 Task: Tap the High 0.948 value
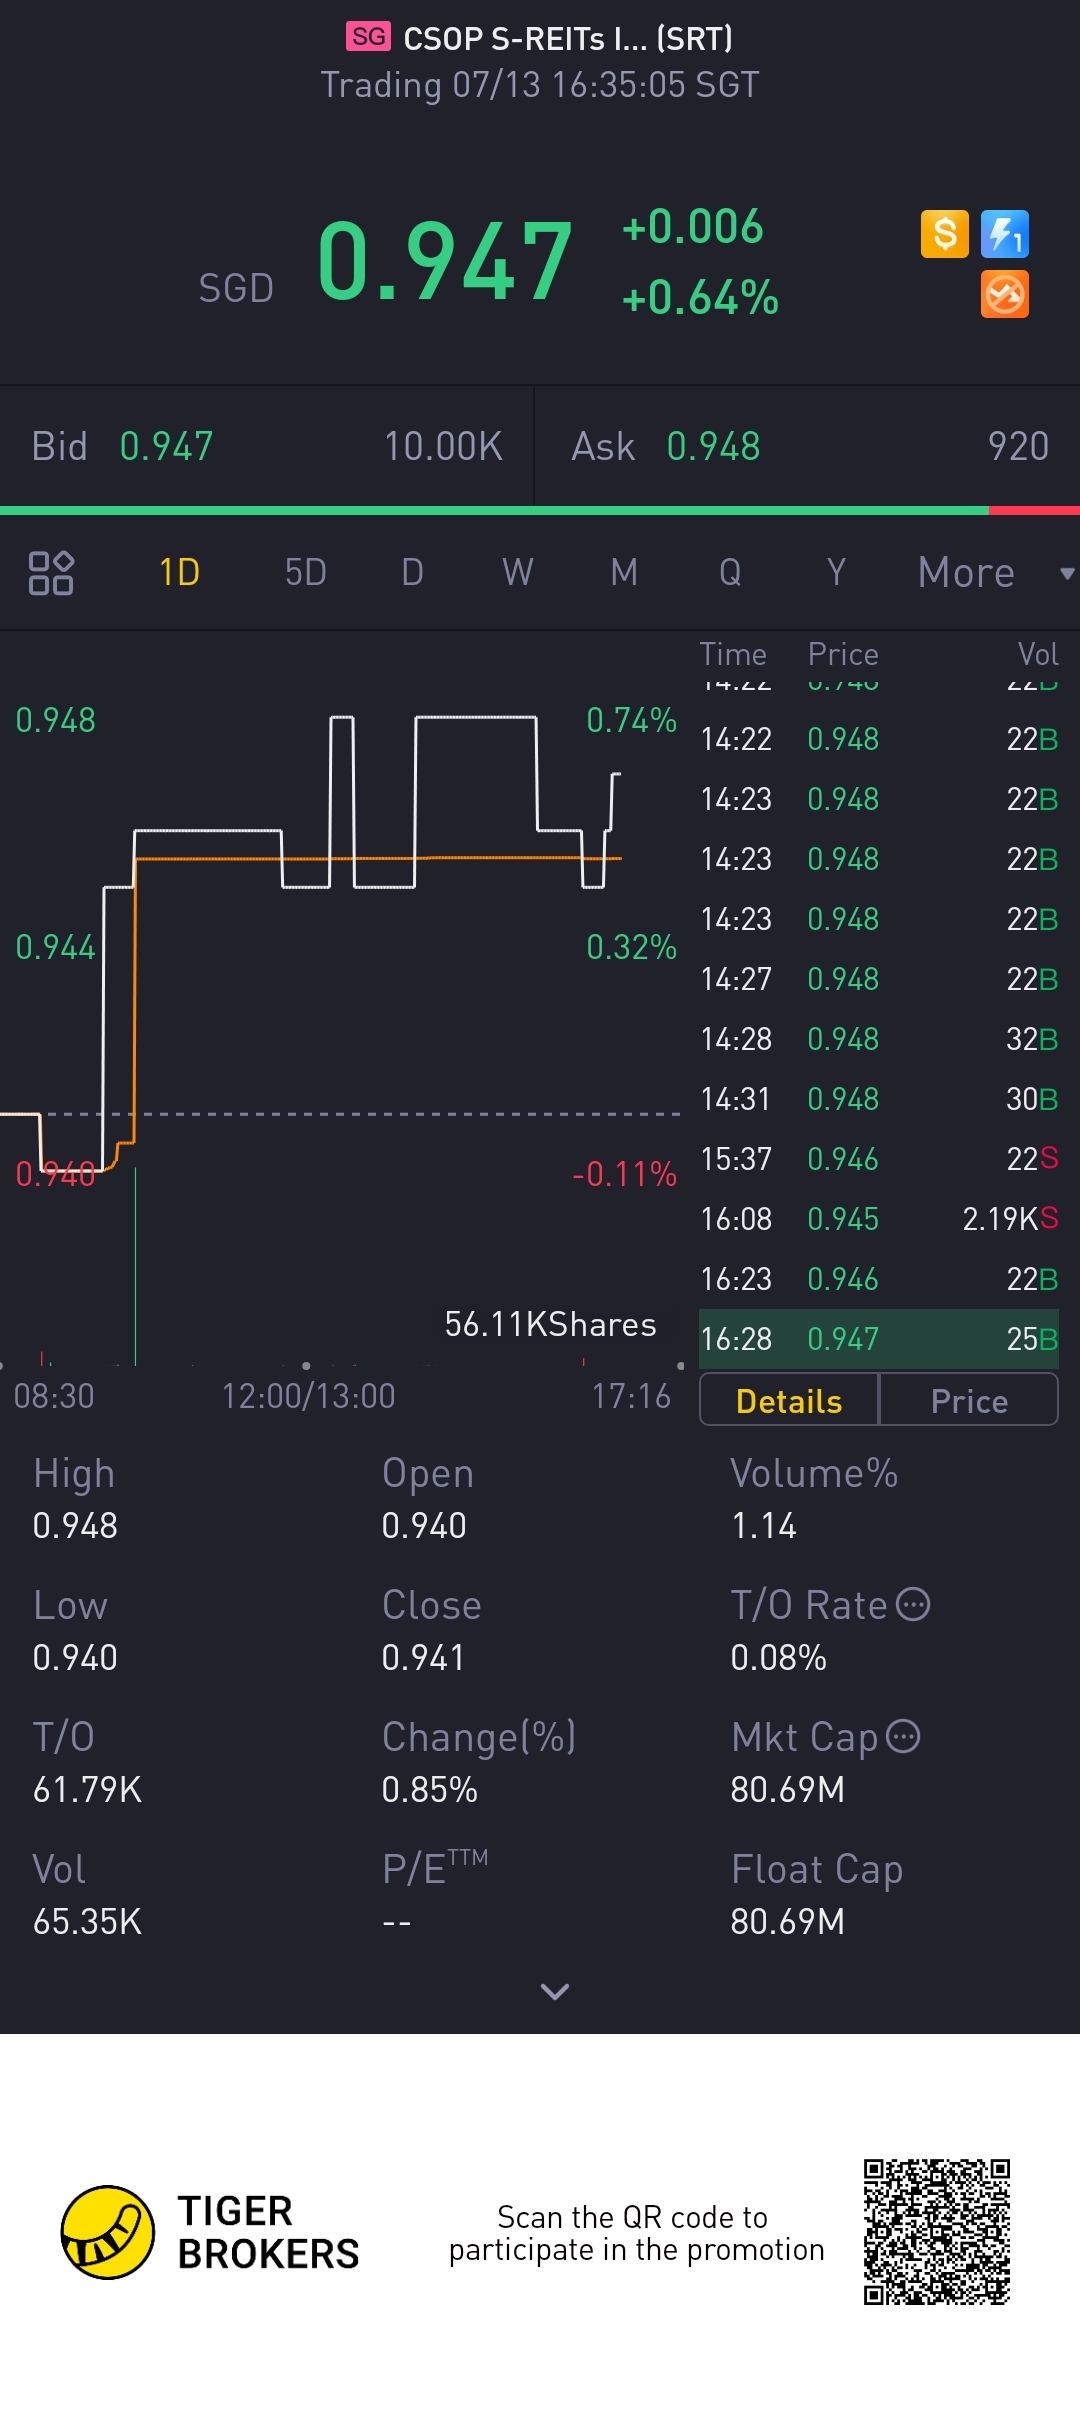click(x=75, y=1526)
